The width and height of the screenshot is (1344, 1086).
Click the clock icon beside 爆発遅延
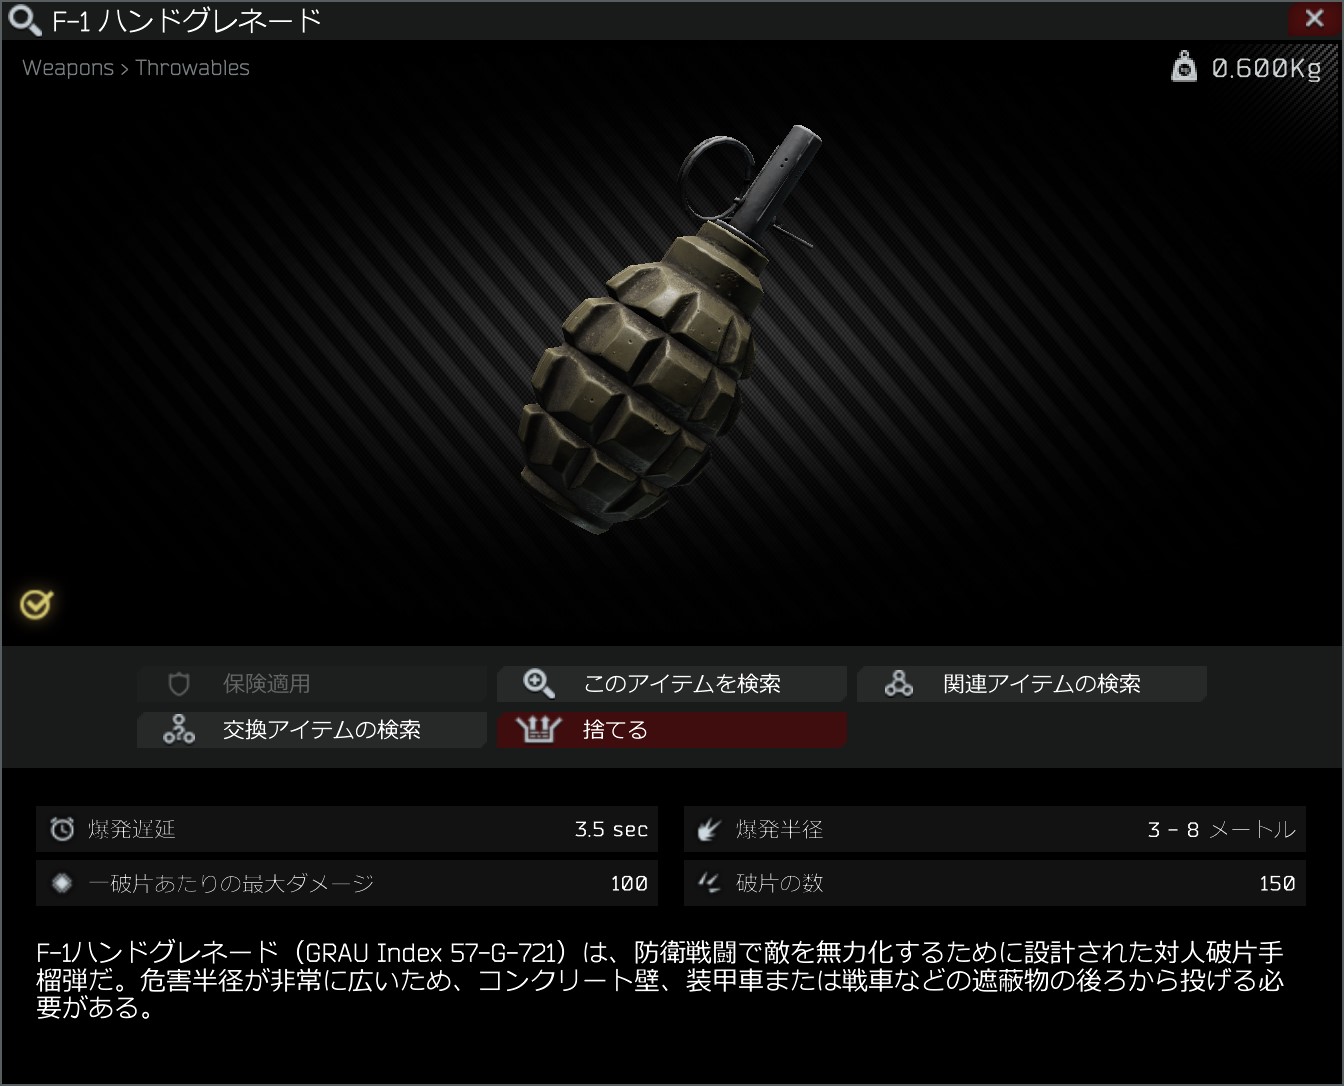tap(62, 829)
